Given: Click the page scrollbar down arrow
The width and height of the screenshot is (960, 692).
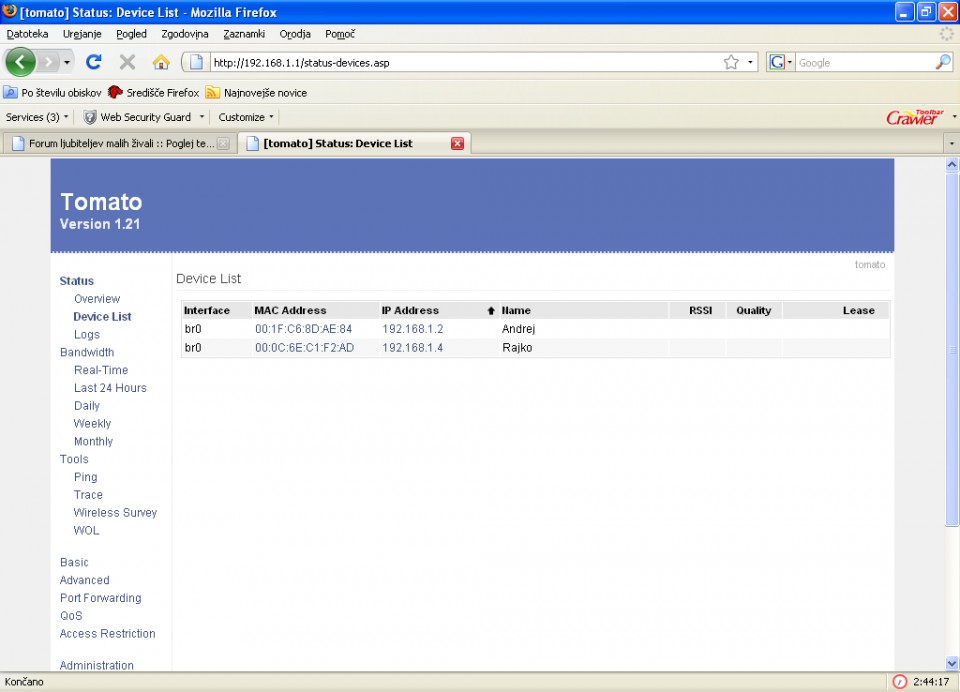Looking at the screenshot, I should coord(951,663).
